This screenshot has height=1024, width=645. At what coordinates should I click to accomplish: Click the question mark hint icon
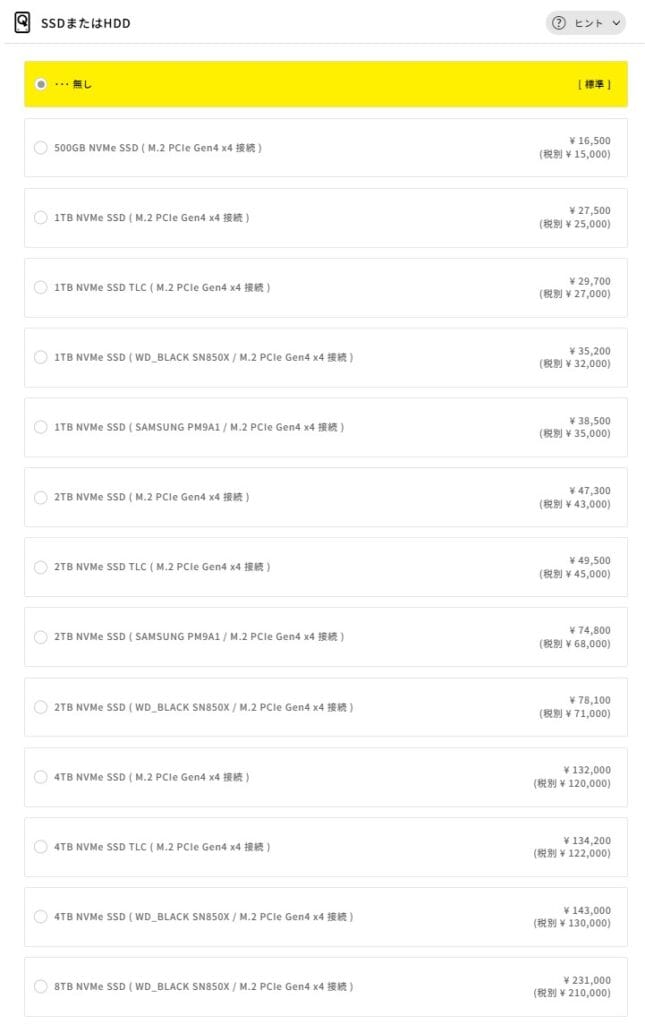559,23
